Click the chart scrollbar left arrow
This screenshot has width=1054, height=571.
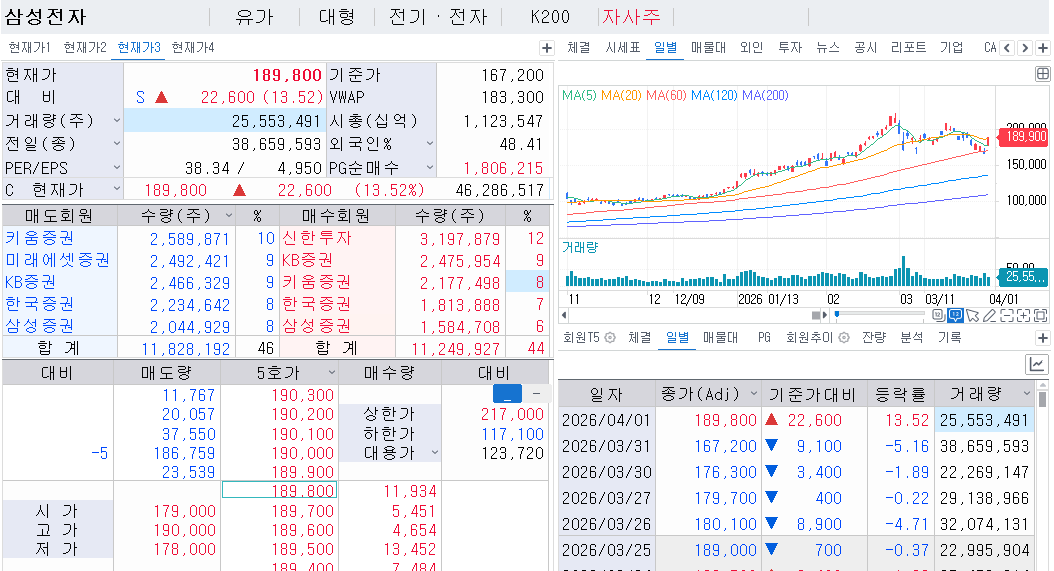pos(564,315)
